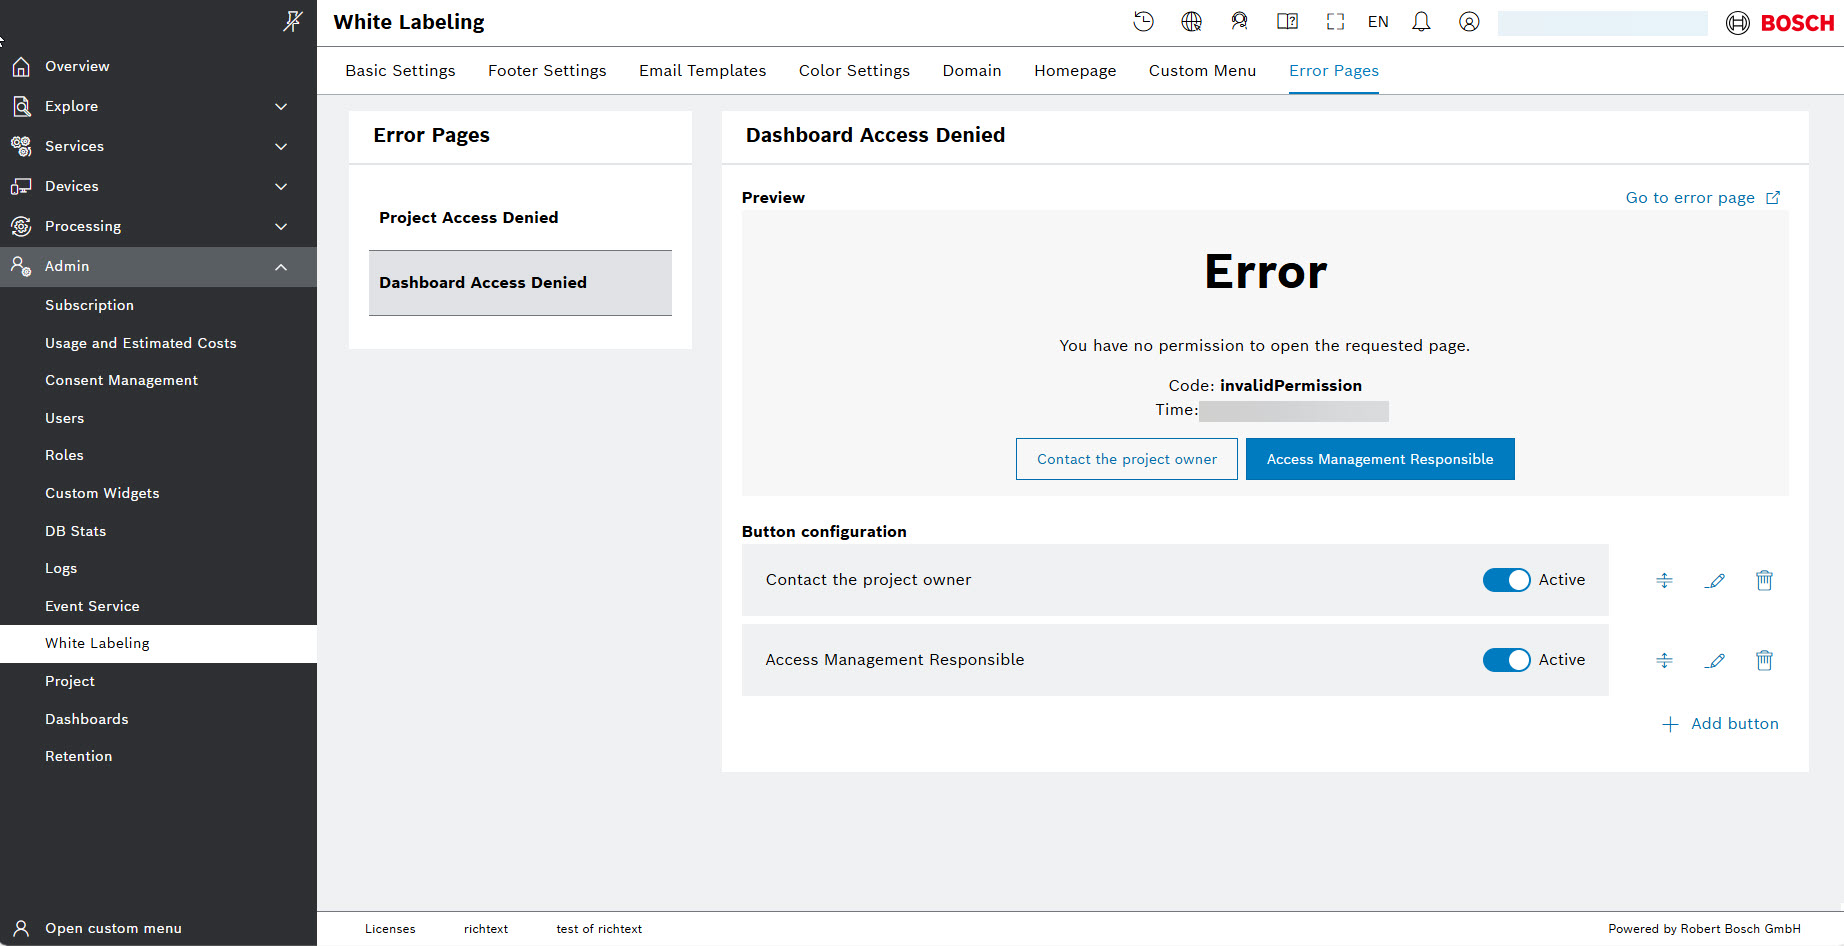Screen dimensions: 1844x946
Task: Edit the Access Management Responsible button
Action: (x=1715, y=660)
